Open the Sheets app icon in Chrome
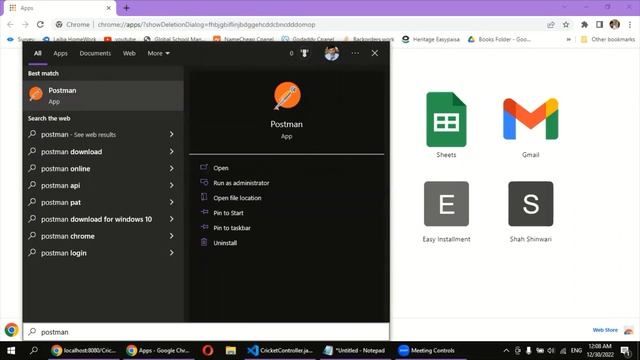Screen dimensions: 640x360 point(446,120)
